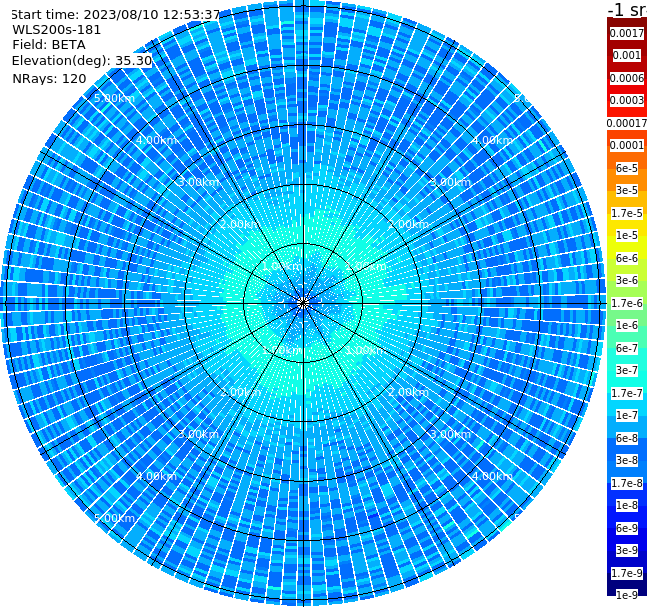Image resolution: width=647 pixels, height=607 pixels.
Task: Click the 1.7e-7 colorbar label
Action: (x=627, y=393)
